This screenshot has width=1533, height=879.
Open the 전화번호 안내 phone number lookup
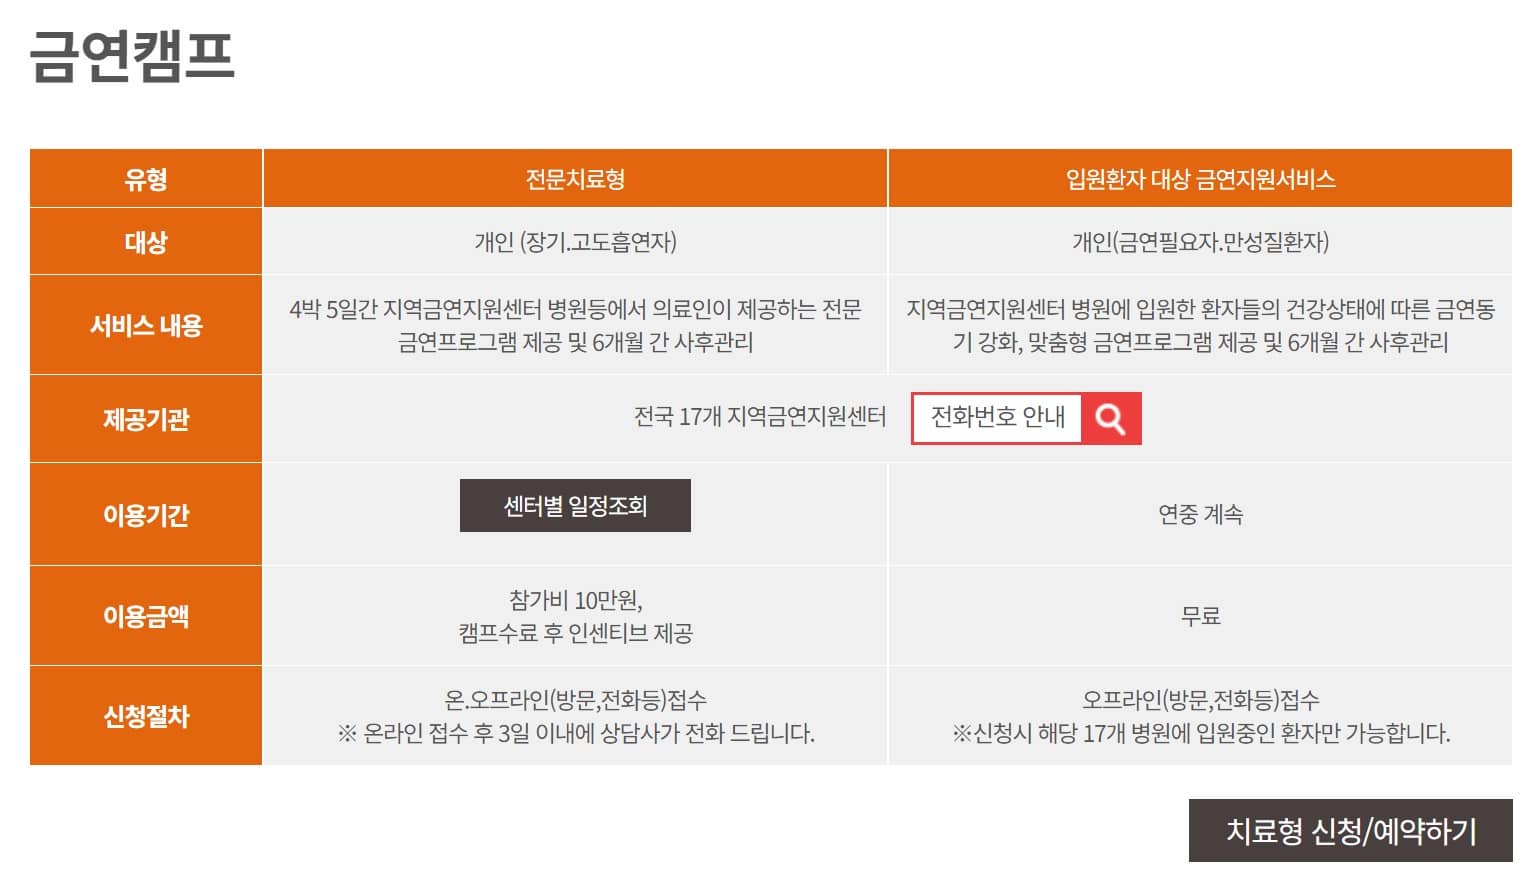click(996, 419)
